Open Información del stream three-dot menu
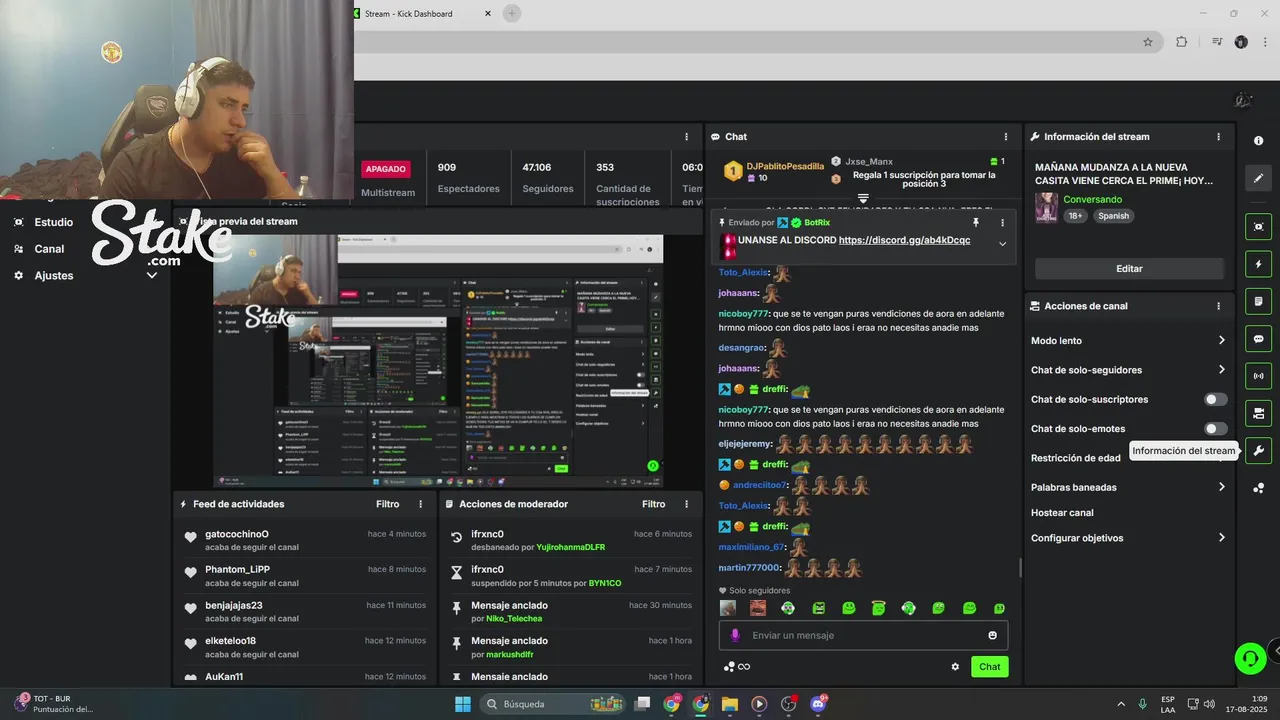 1218,137
